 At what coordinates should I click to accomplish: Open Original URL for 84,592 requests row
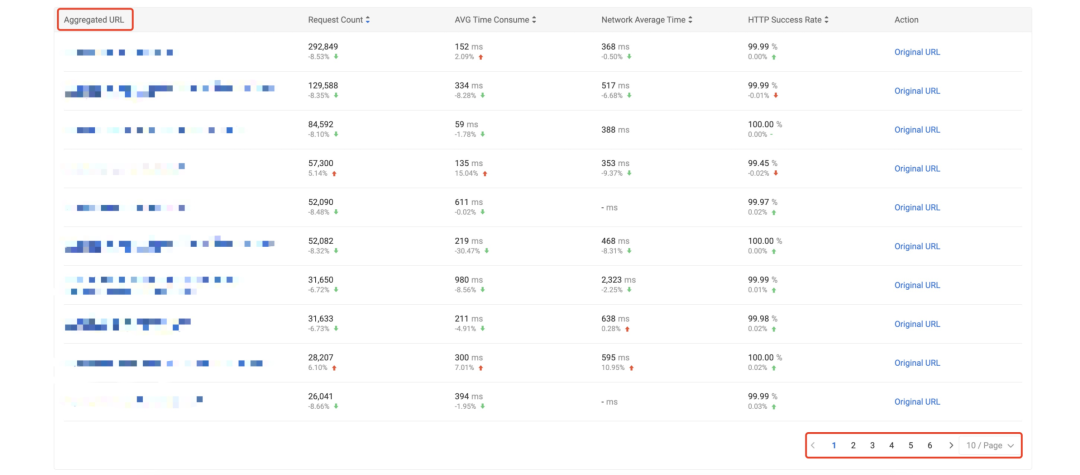917,130
